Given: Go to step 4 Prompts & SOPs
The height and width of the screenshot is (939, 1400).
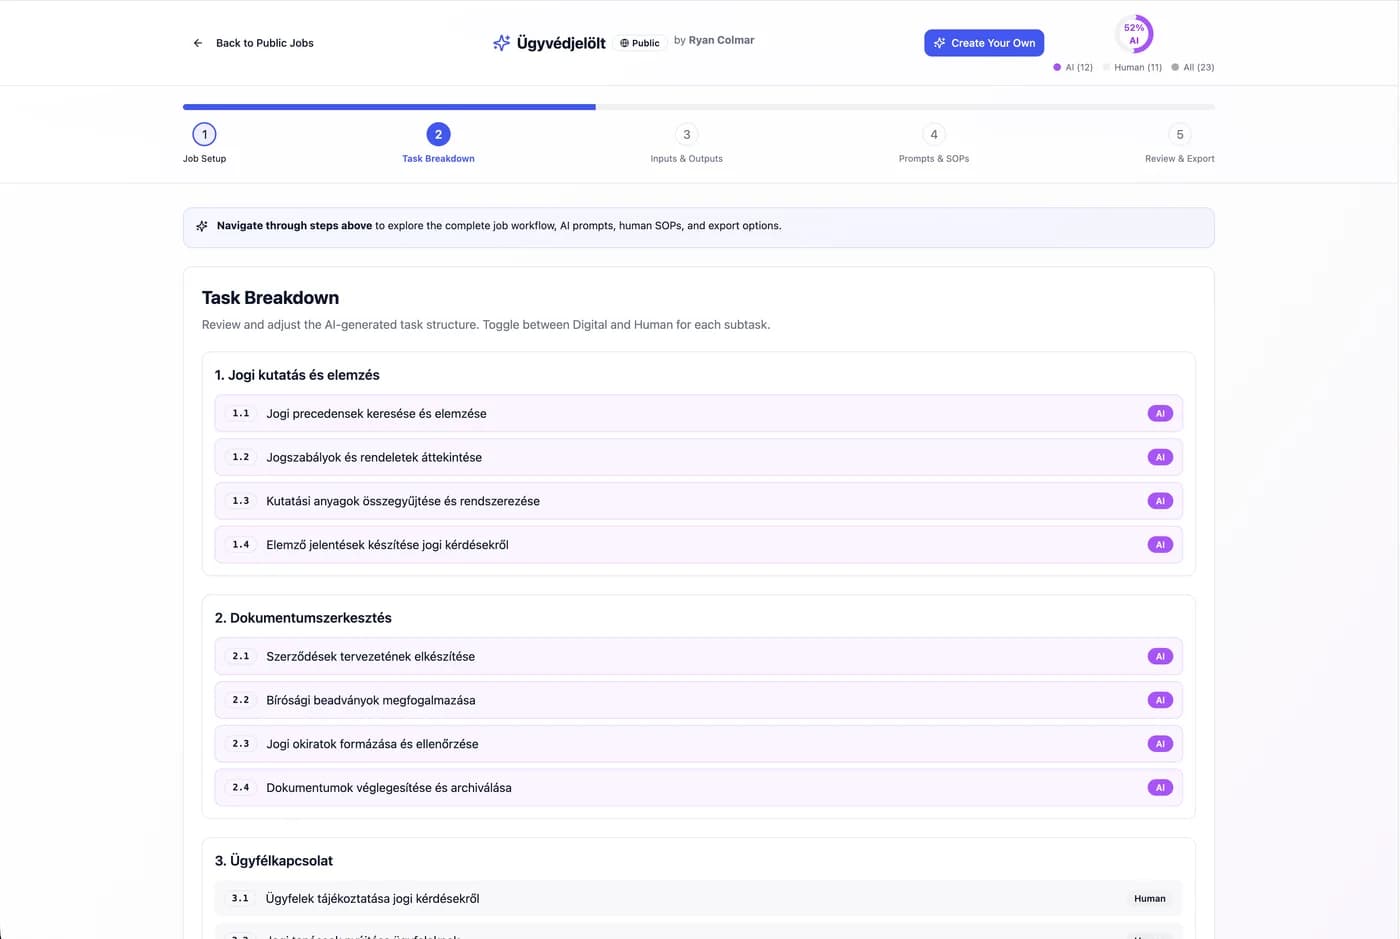Looking at the screenshot, I should tap(934, 143).
